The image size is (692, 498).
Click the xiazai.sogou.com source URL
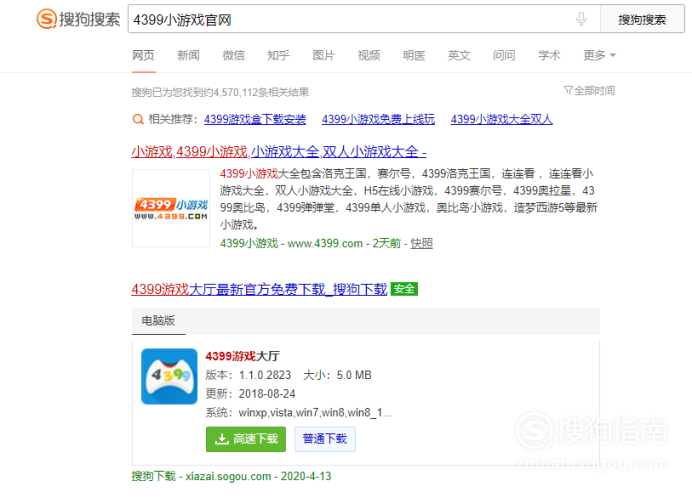coord(228,476)
